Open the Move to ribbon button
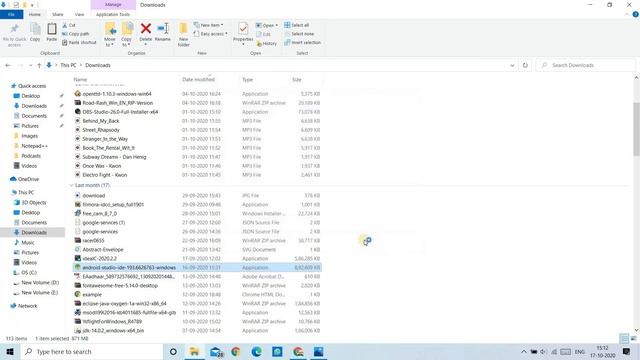 pos(110,34)
